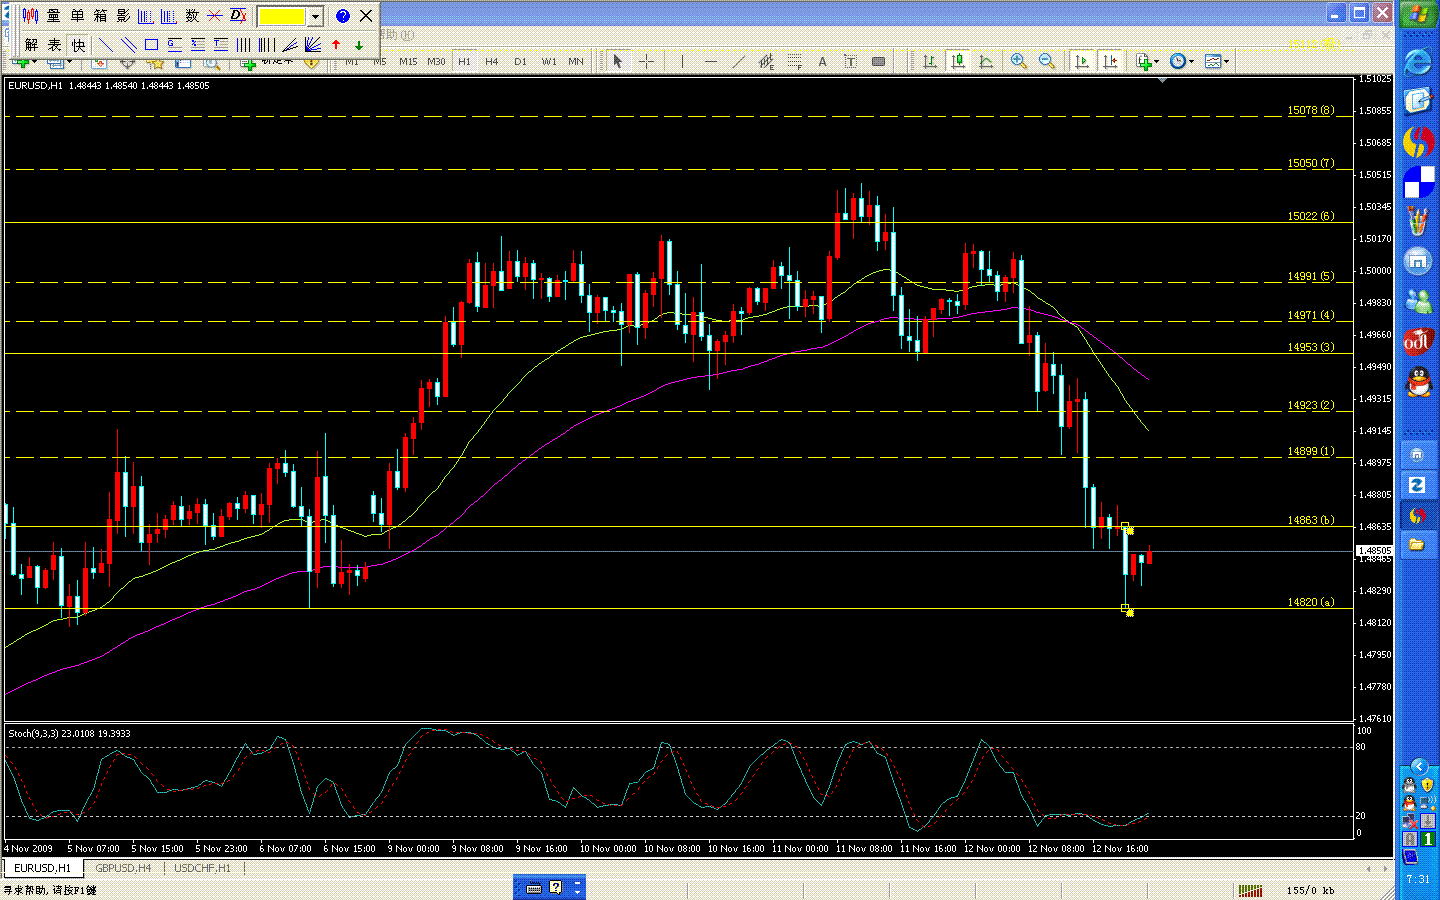
Task: Select the H4 timeframe
Action: pyautogui.click(x=492, y=61)
